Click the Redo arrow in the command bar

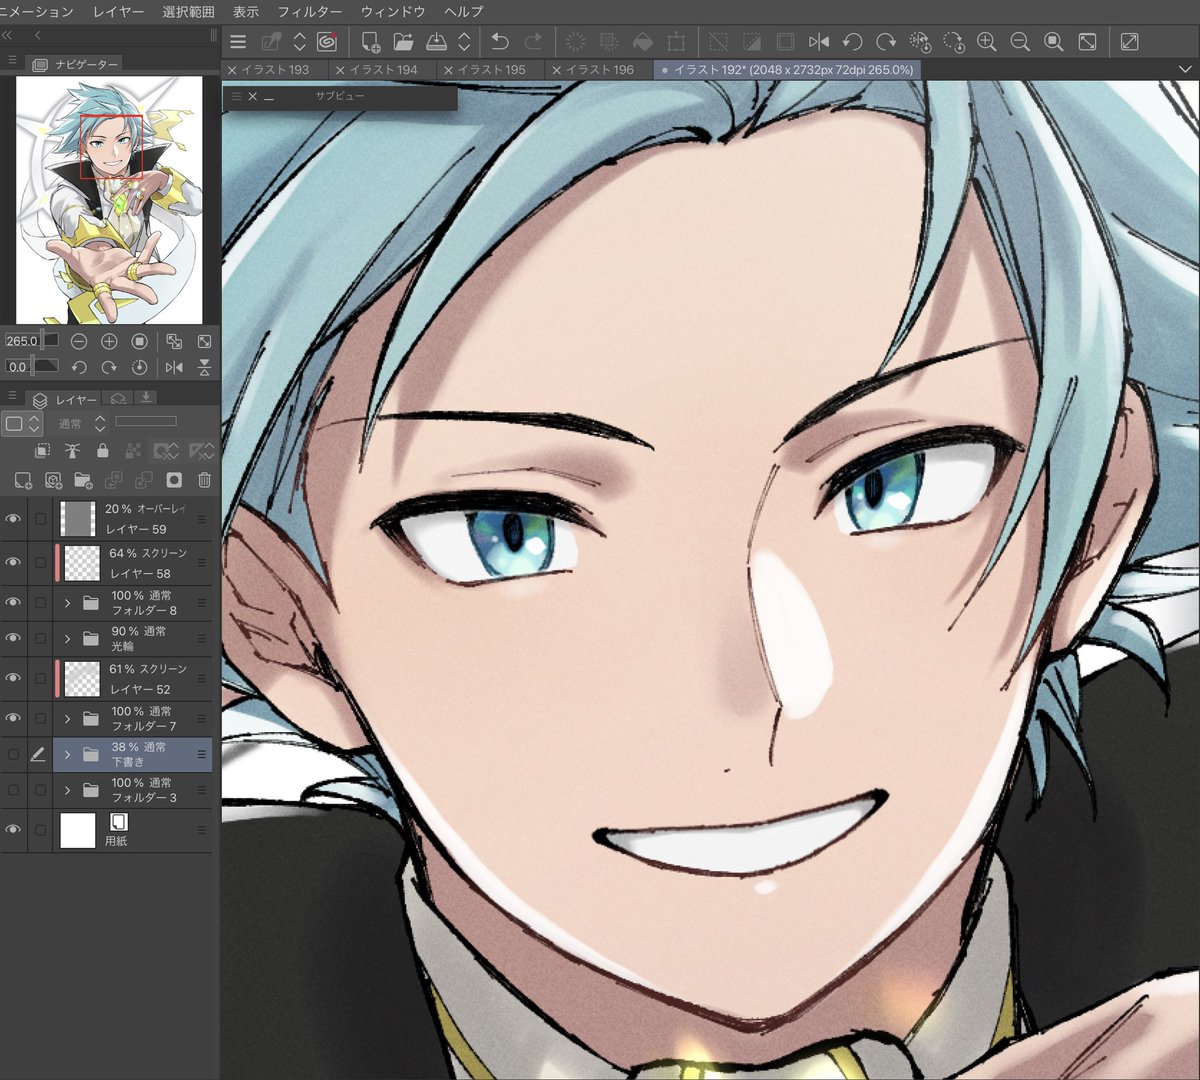point(533,42)
